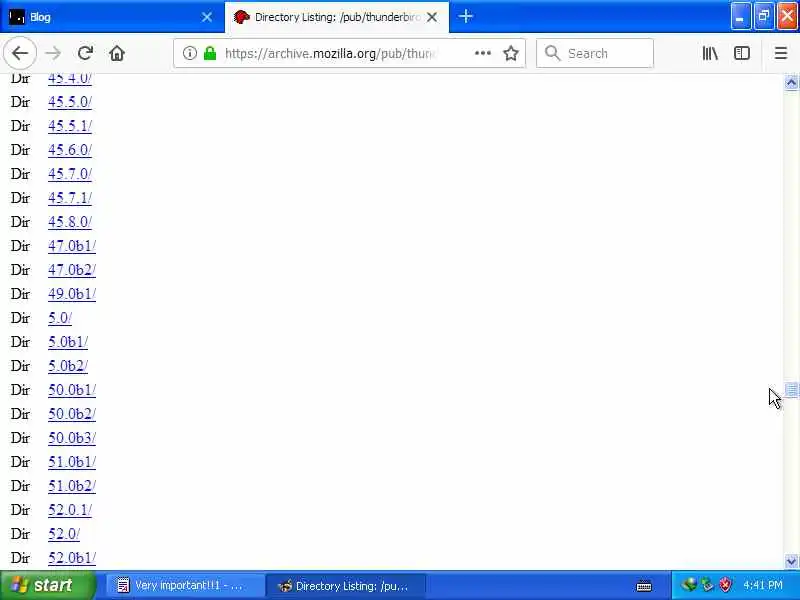The width and height of the screenshot is (800, 600).
Task: Click the vertical scrollbar thumb
Action: 791,390
